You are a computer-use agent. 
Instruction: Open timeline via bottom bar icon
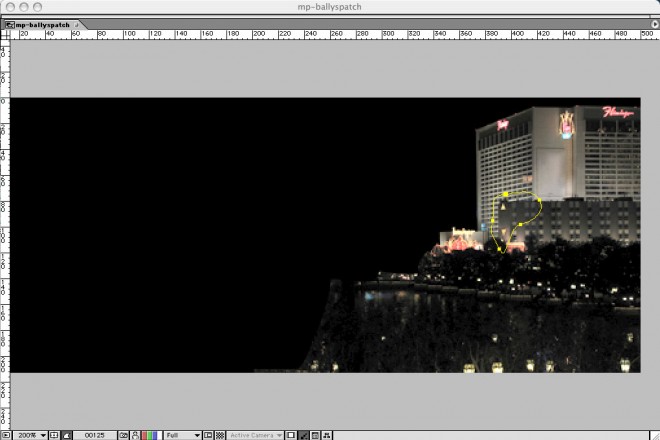click(316, 435)
